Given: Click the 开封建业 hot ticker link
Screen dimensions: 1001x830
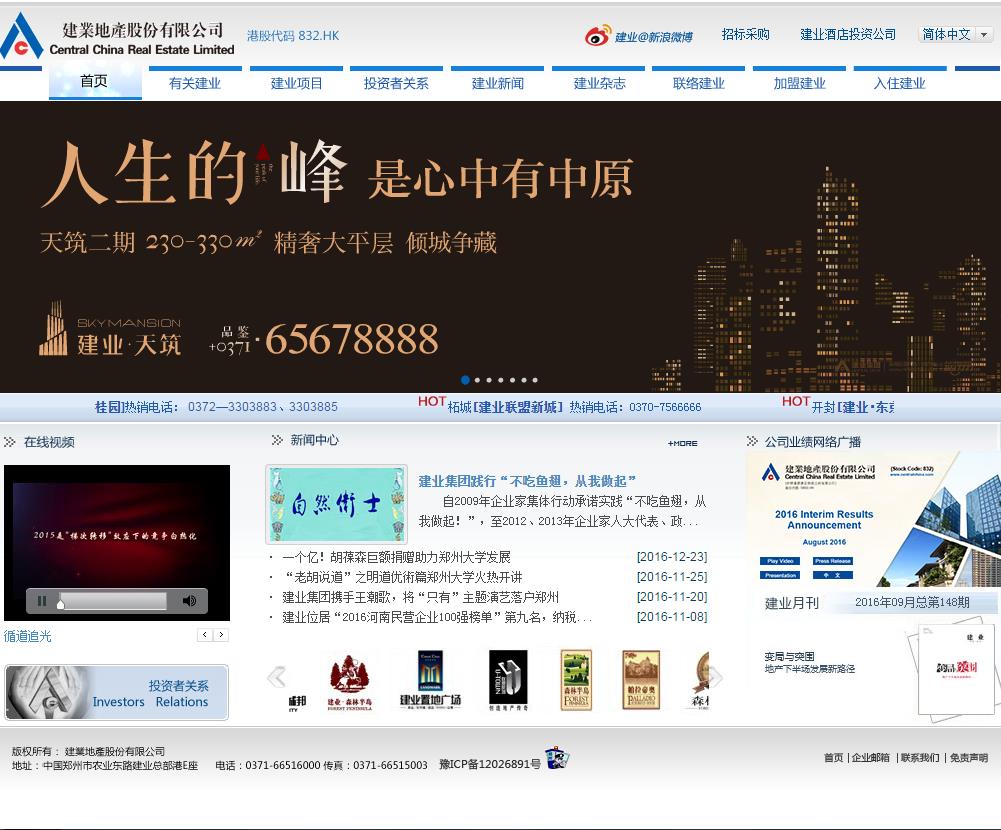Looking at the screenshot, I should [x=852, y=407].
